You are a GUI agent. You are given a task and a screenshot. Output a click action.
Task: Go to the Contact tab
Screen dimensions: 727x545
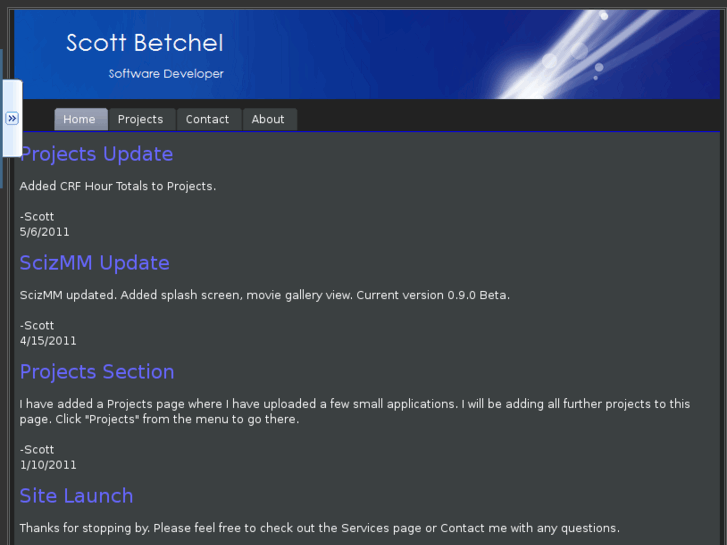[207, 119]
